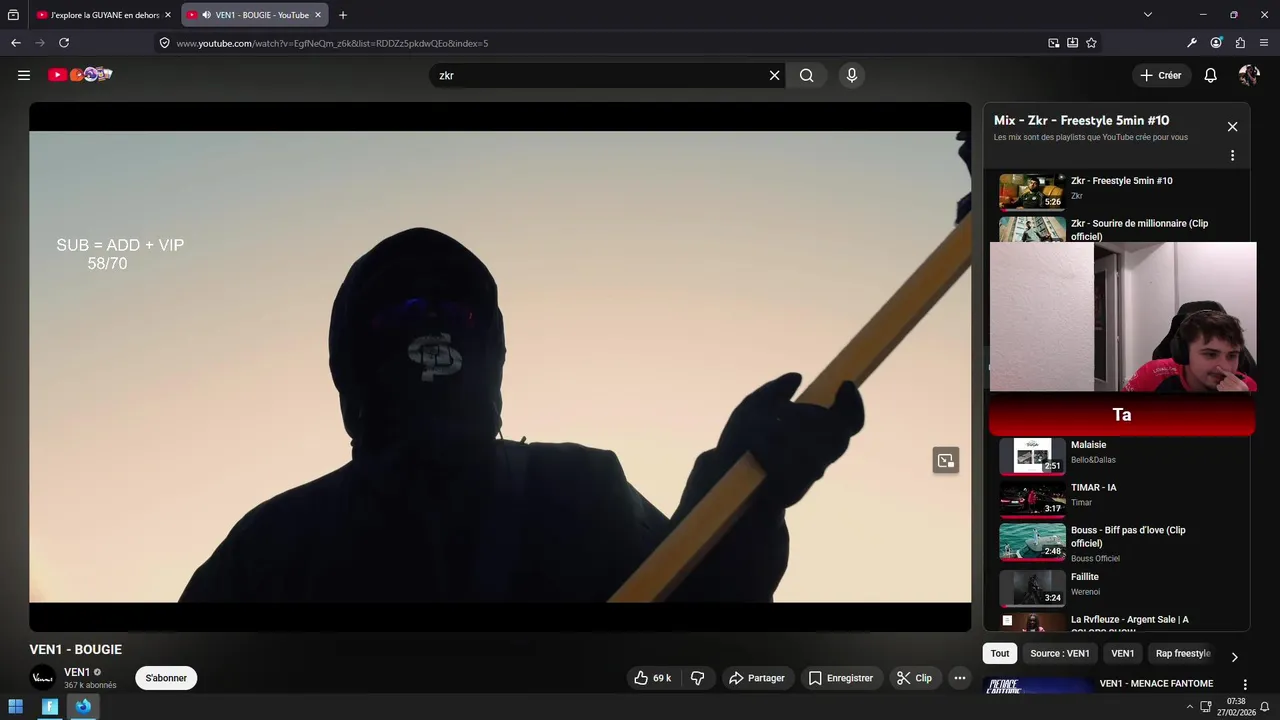Open the VEN1 channel name link

click(77, 672)
